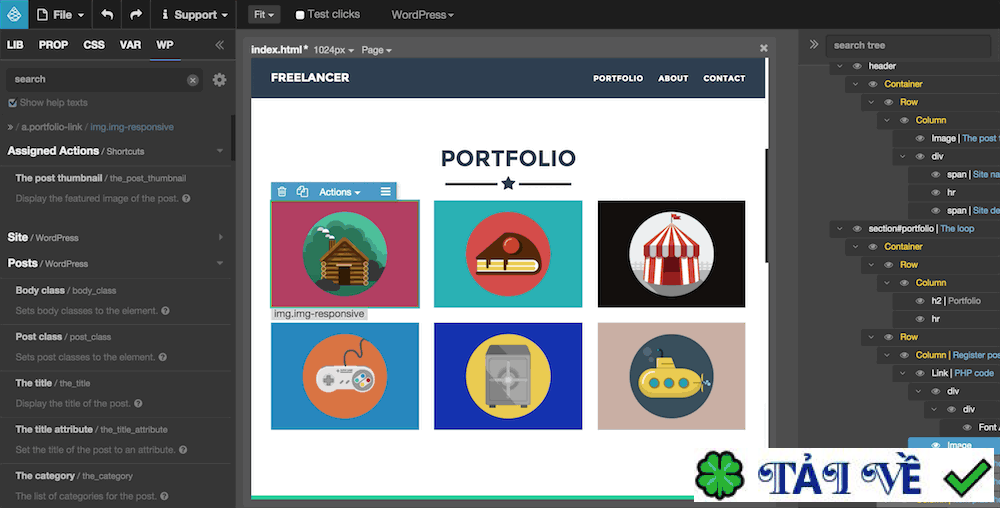Click the PORTFOLIO nav link
Image resolution: width=1000 pixels, height=508 pixels.
click(618, 78)
